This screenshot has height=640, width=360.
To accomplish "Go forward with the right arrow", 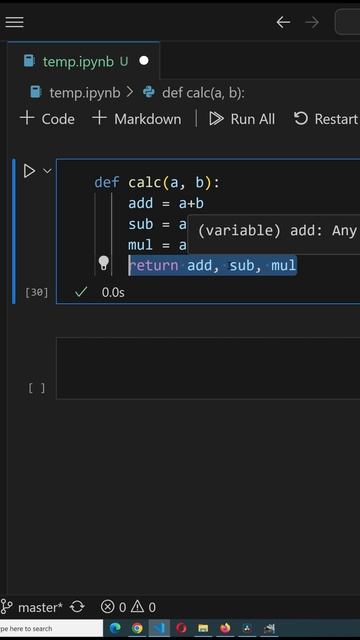I will [x=312, y=22].
